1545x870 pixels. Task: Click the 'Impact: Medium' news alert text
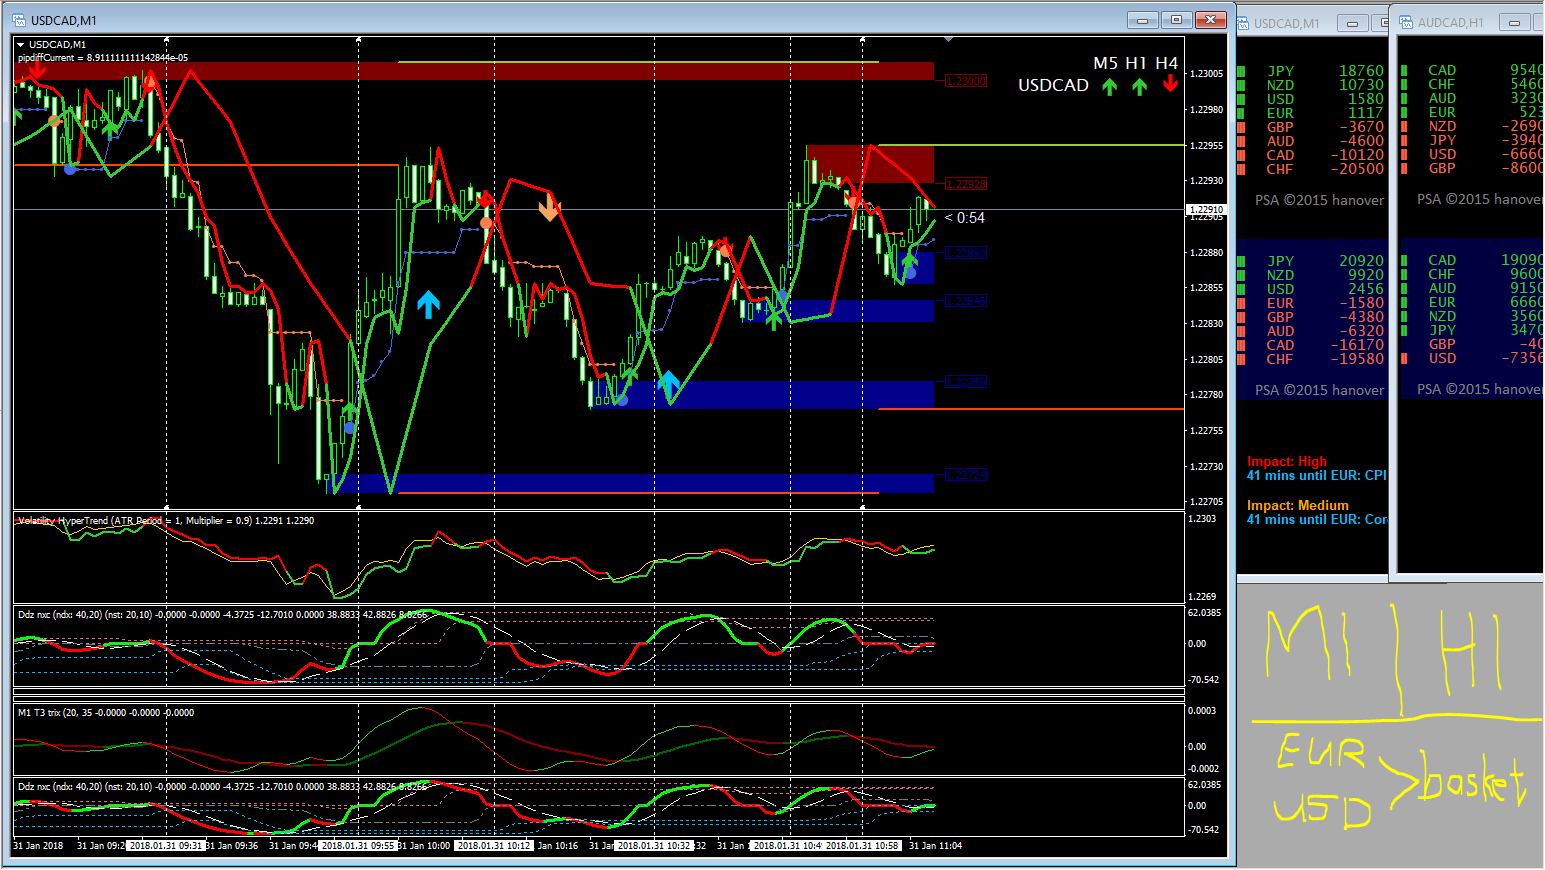point(1297,505)
